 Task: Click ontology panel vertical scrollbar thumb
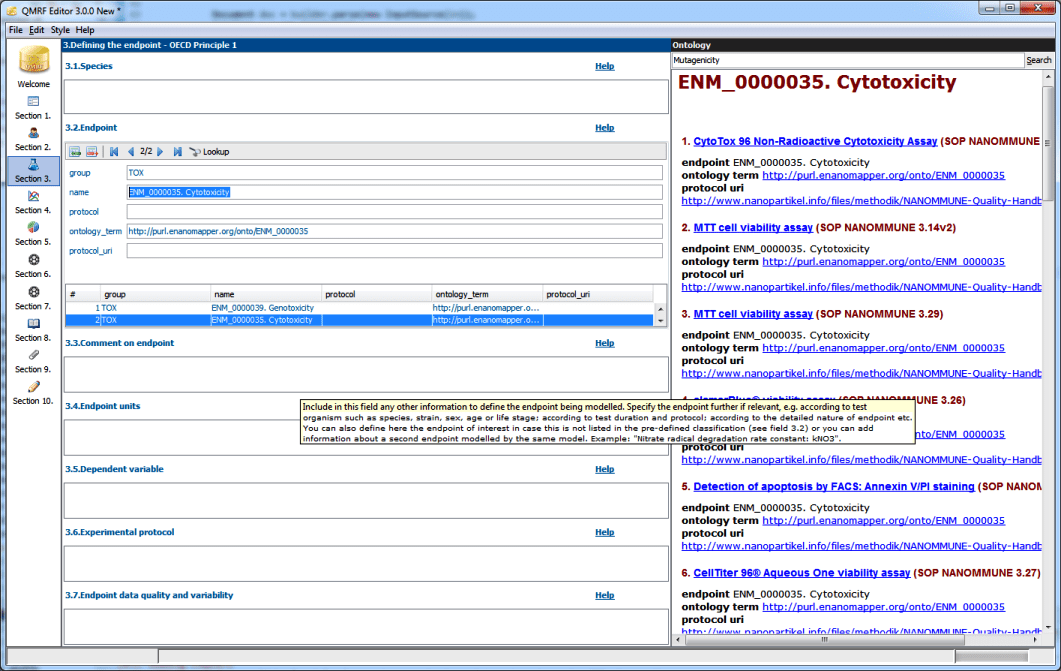pos(1047,142)
